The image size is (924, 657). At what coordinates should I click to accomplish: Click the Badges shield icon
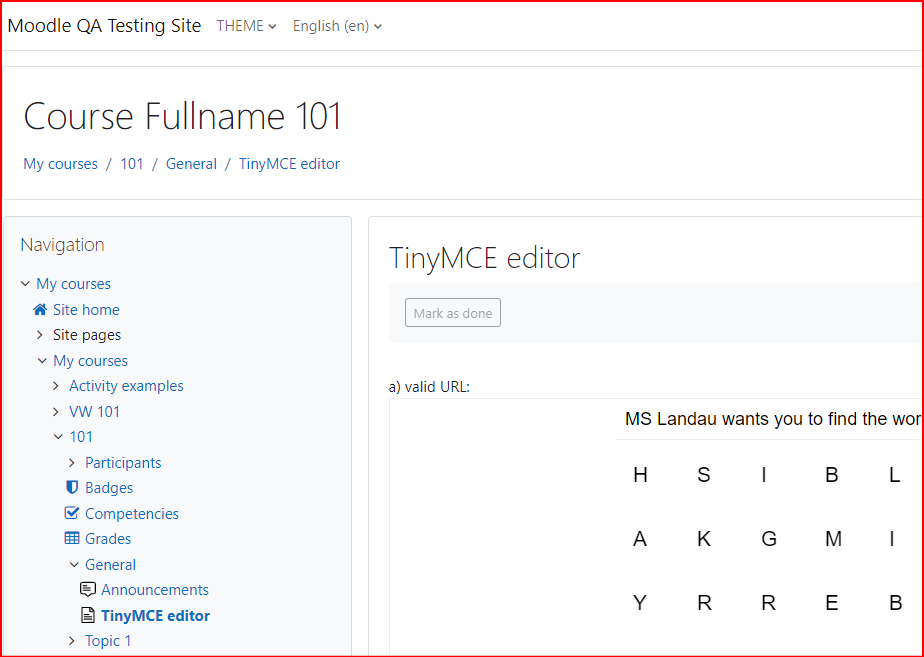pos(72,487)
